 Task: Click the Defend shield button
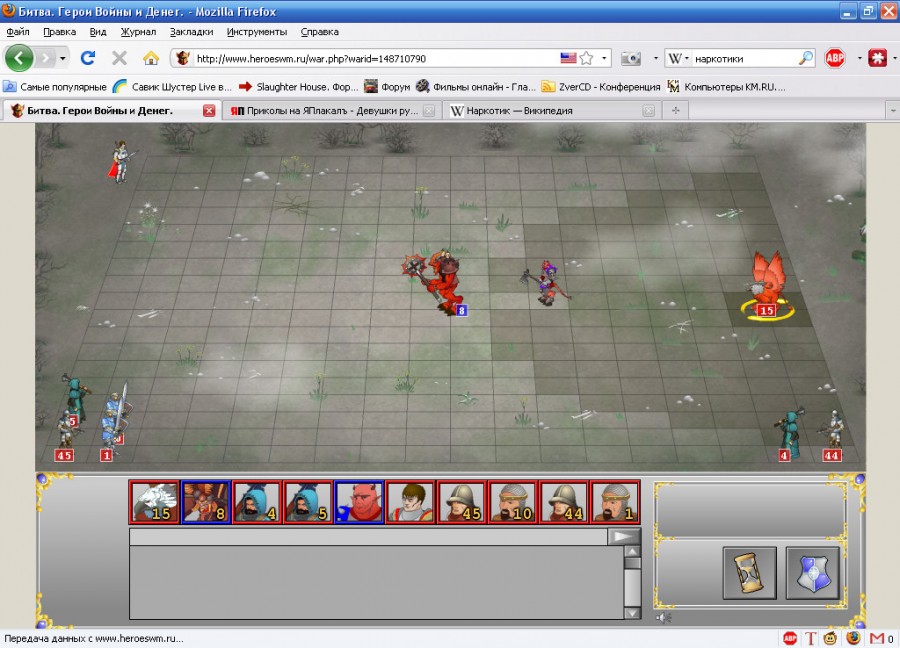click(812, 573)
